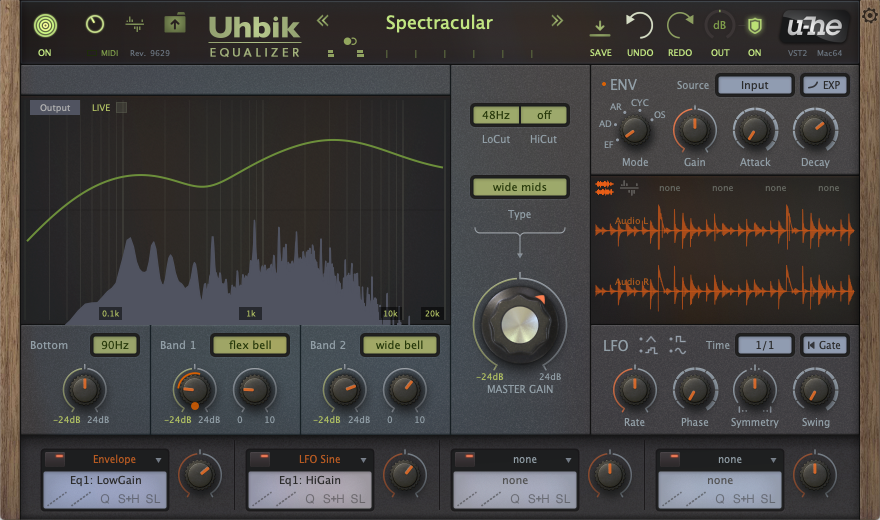Open the third slot none source dropdown
Screen dimensions: 880x520
pyautogui.click(x=568, y=460)
